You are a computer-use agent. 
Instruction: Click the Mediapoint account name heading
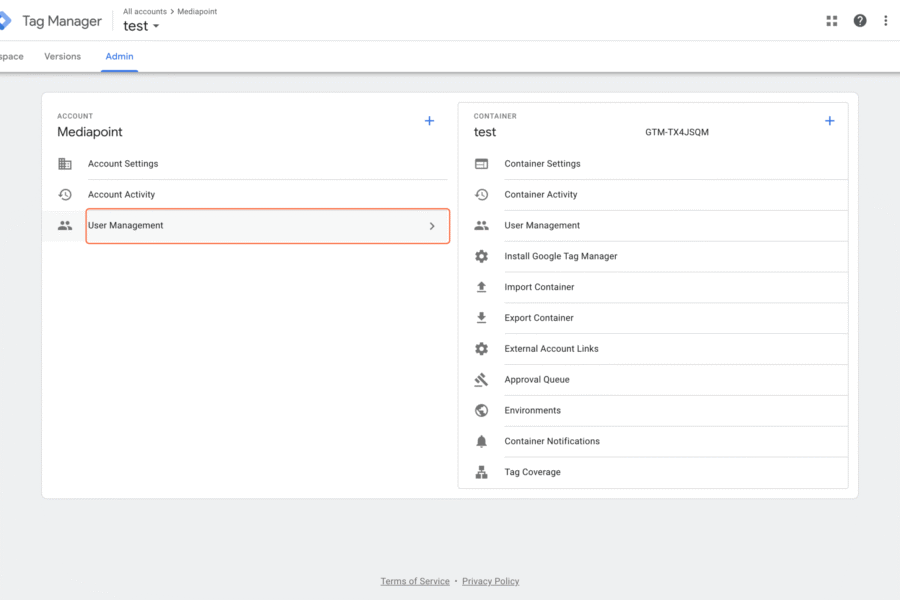(x=90, y=132)
